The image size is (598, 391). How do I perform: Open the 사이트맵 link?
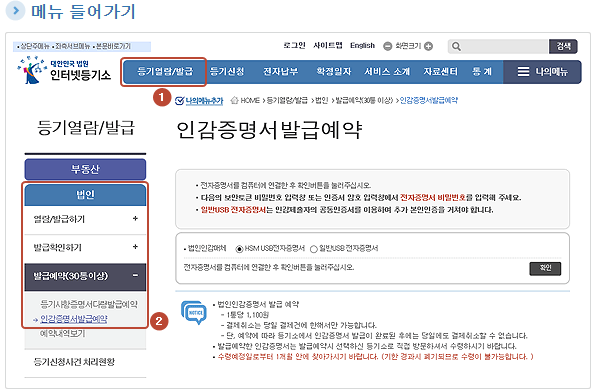click(328, 46)
